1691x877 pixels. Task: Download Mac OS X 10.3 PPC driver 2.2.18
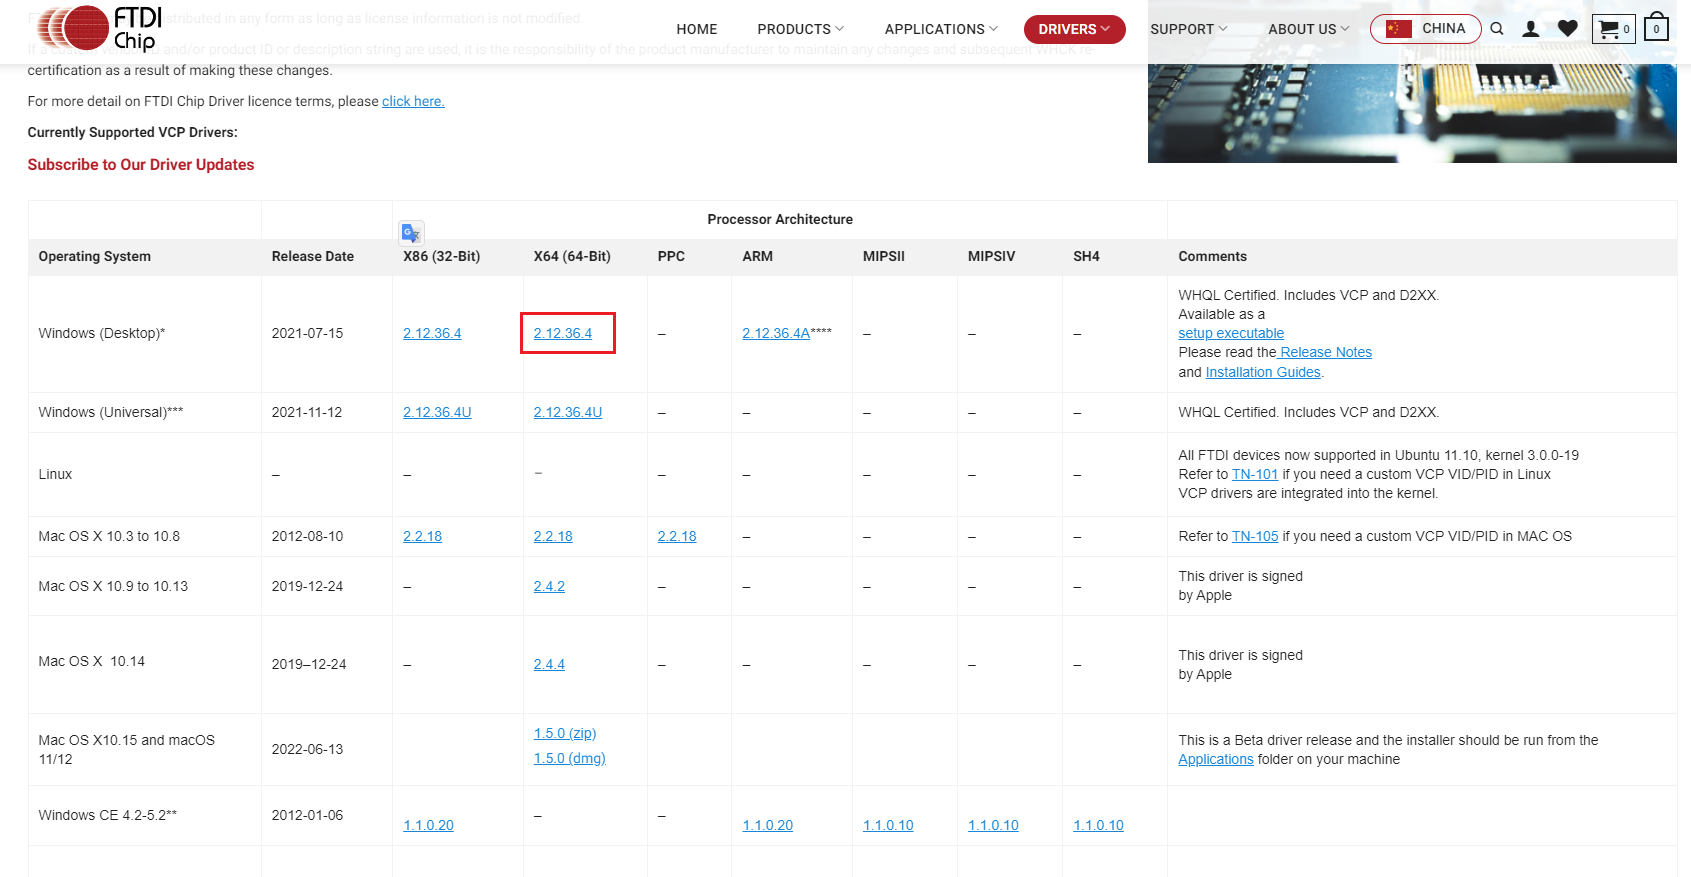pos(677,536)
